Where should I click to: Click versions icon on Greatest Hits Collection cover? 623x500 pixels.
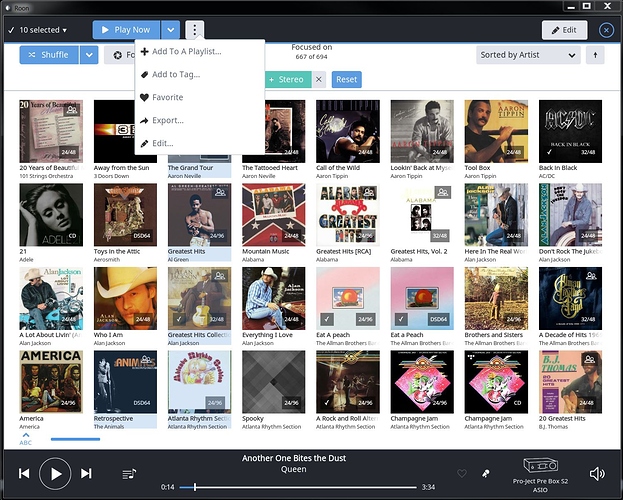(220, 276)
